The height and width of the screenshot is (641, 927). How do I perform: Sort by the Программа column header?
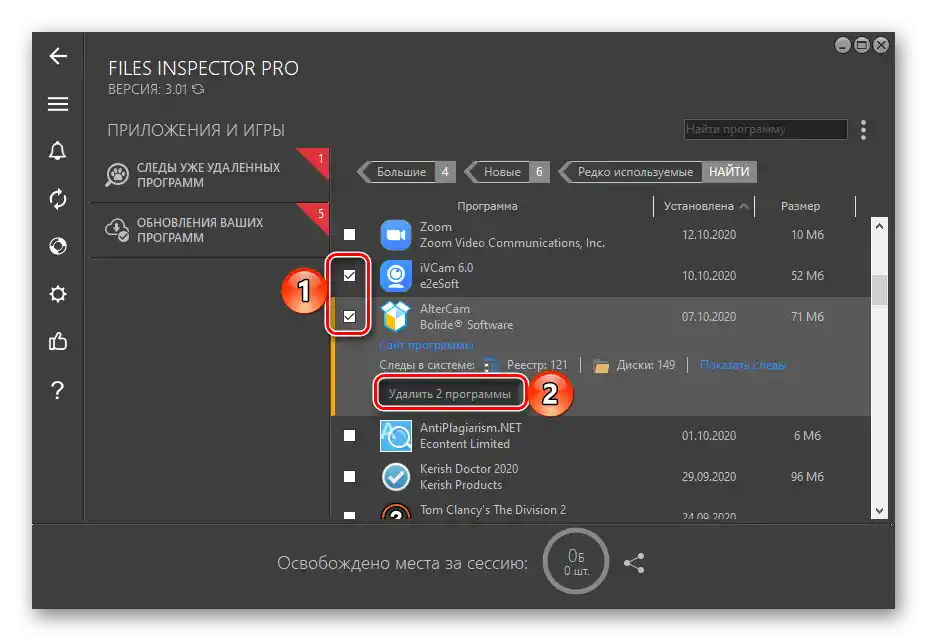(x=487, y=206)
